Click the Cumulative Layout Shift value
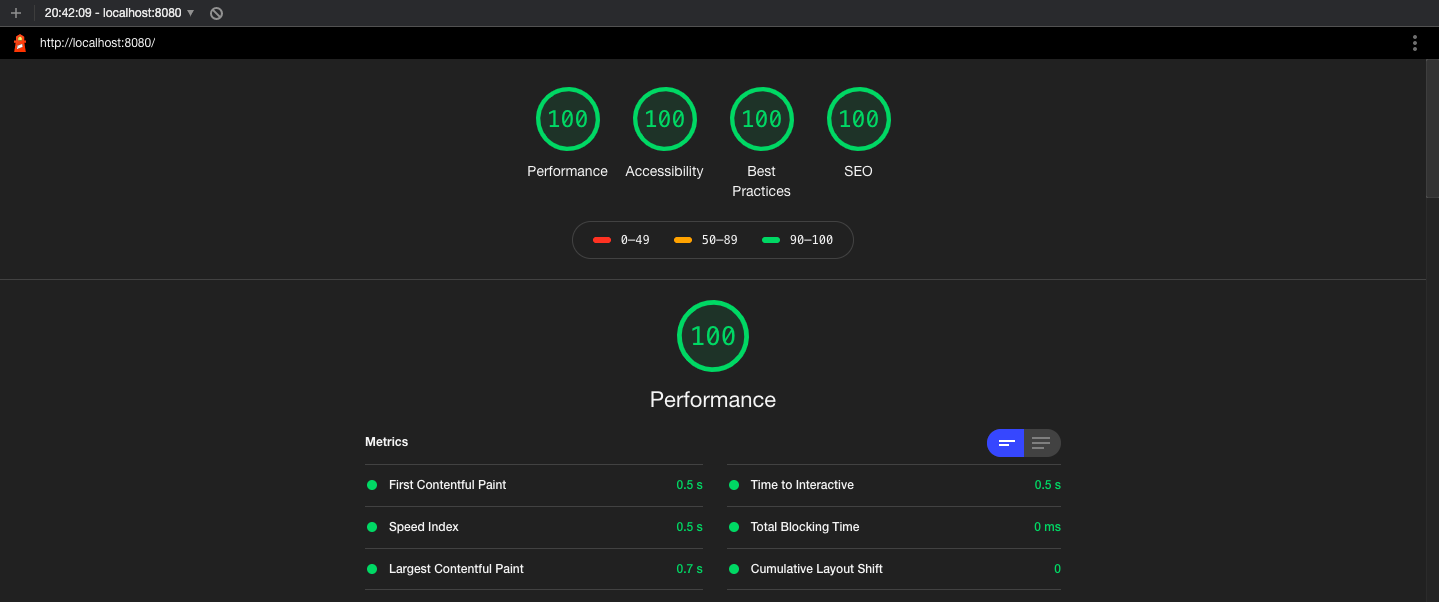Image resolution: width=1439 pixels, height=602 pixels. [1057, 568]
